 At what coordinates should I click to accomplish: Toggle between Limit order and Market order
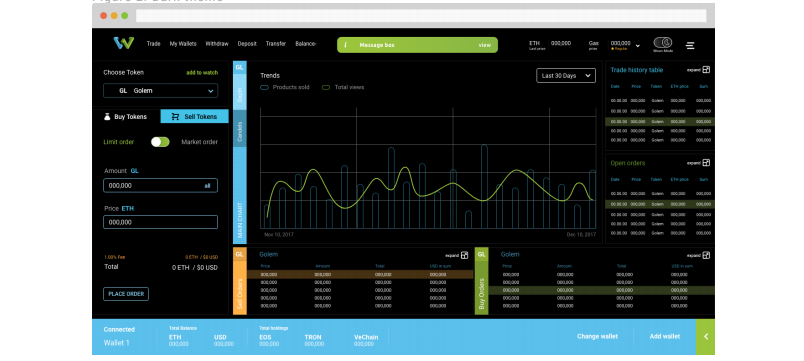(160, 142)
